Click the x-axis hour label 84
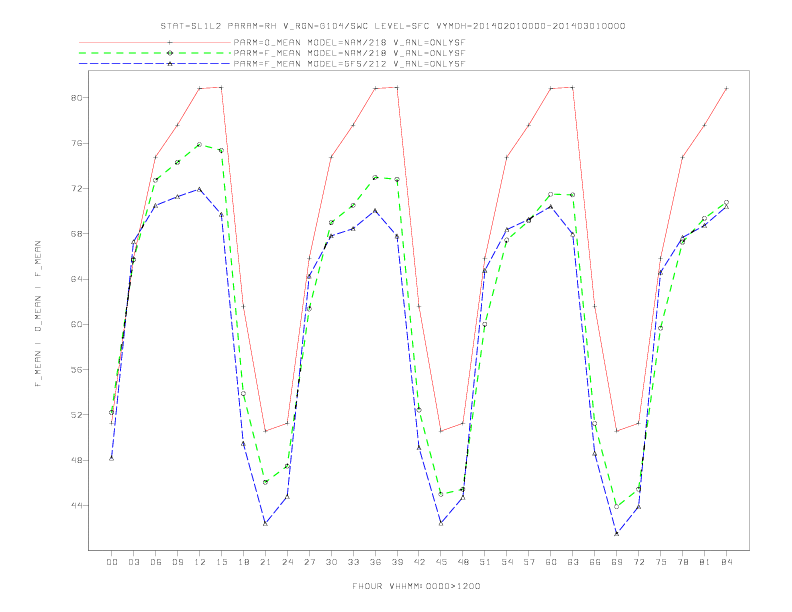 tap(727, 562)
